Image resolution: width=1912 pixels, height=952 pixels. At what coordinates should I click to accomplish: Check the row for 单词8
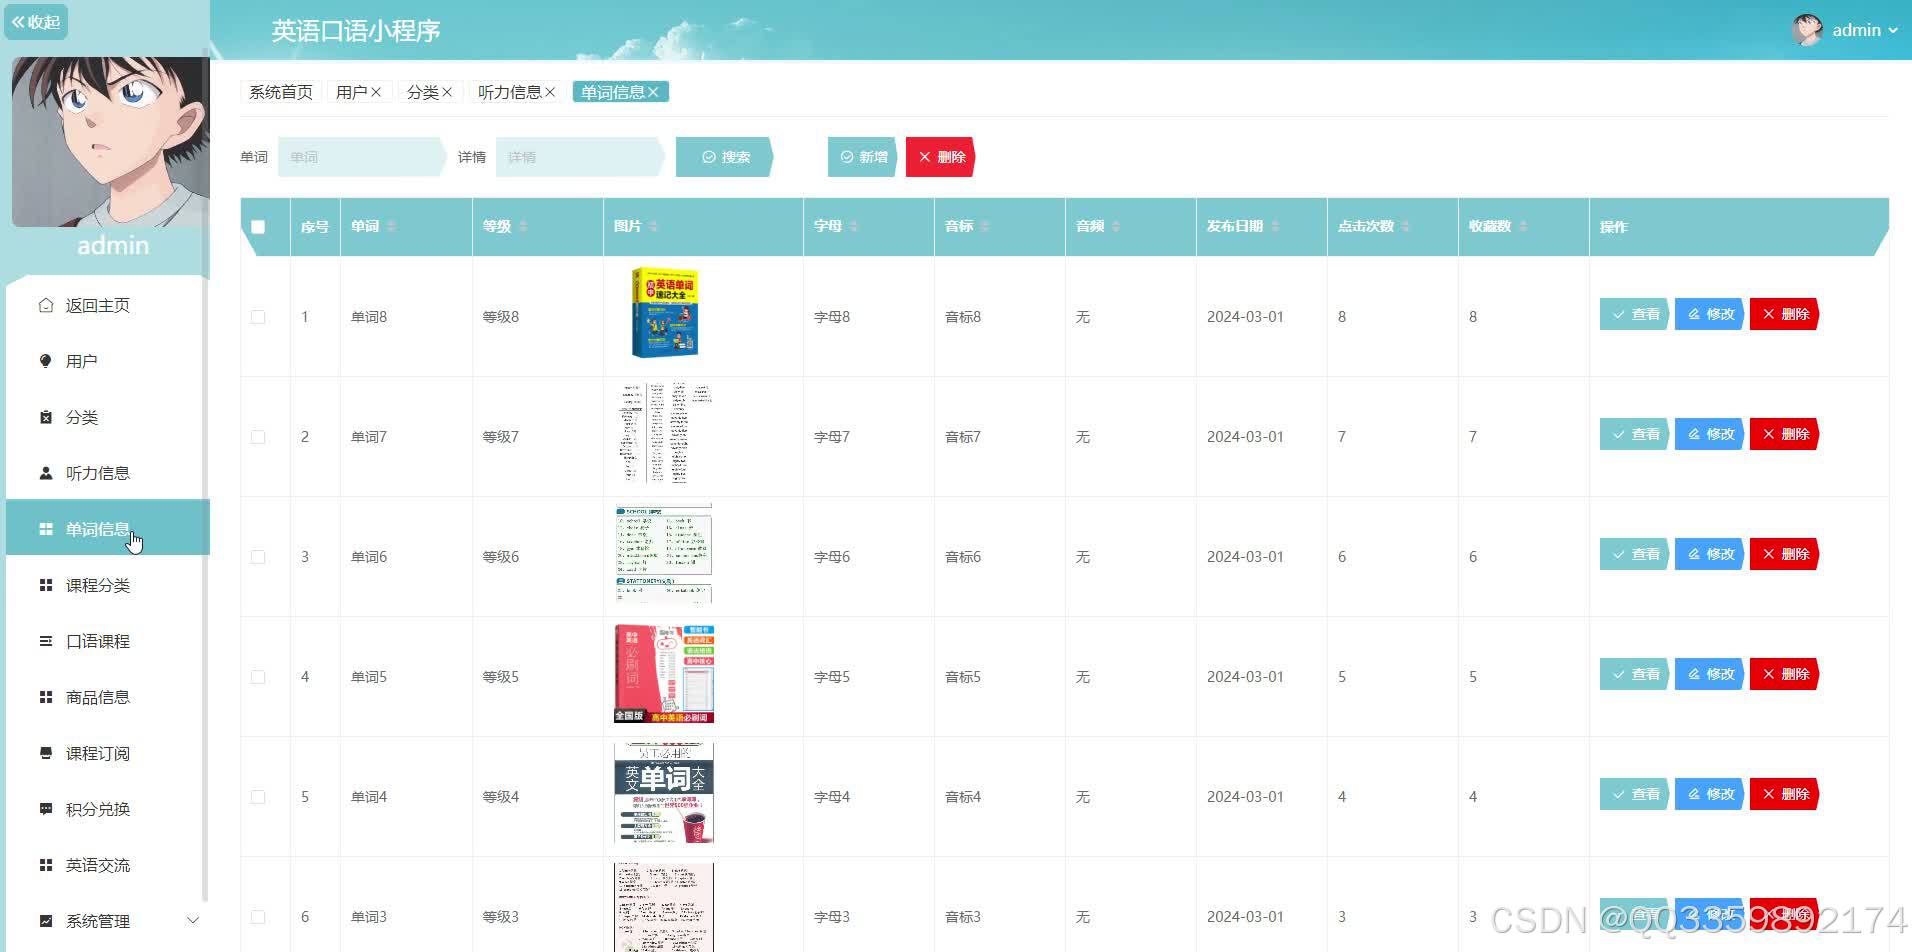[258, 317]
